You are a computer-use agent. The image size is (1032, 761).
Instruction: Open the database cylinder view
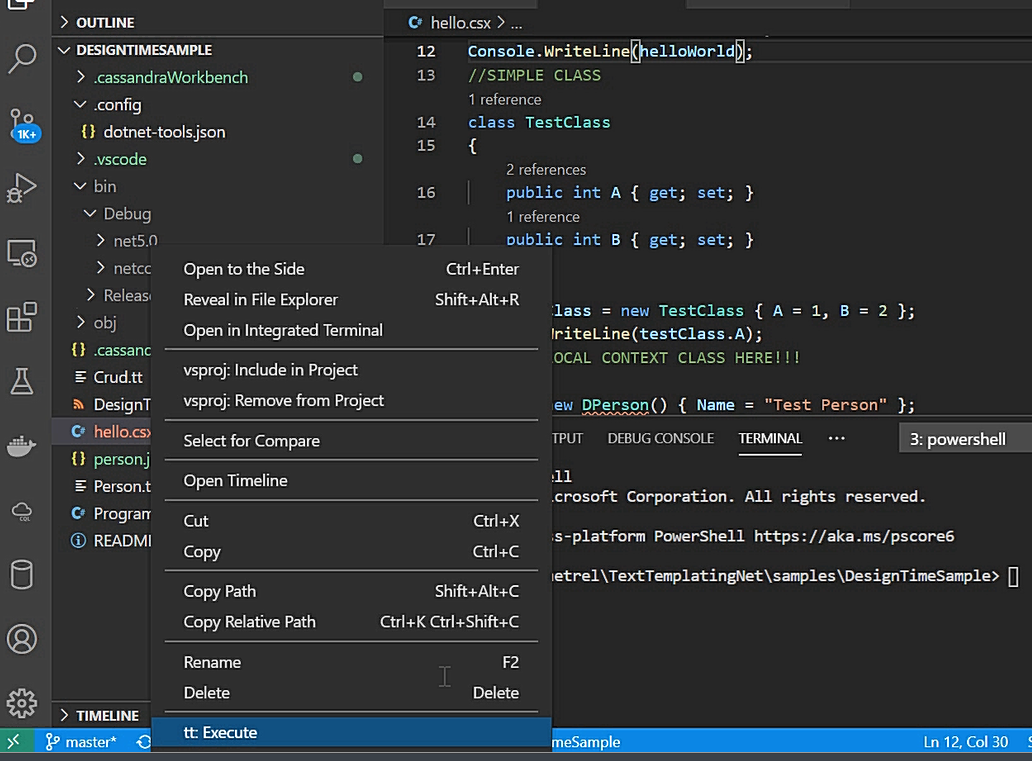click(x=22, y=575)
